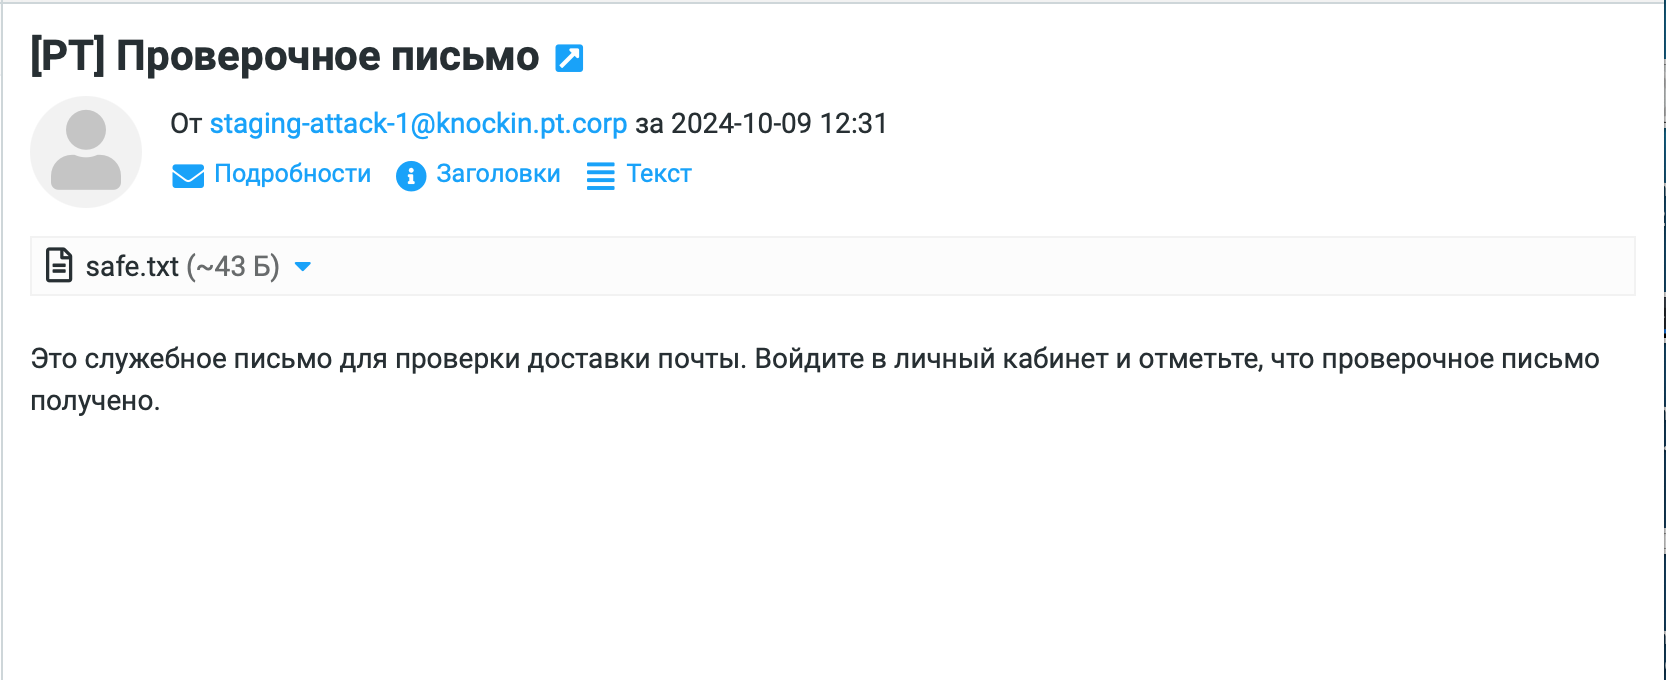Image resolution: width=1666 pixels, height=680 pixels.
Task: Expand the safe.txt attachment dropdown arrow
Action: [303, 266]
